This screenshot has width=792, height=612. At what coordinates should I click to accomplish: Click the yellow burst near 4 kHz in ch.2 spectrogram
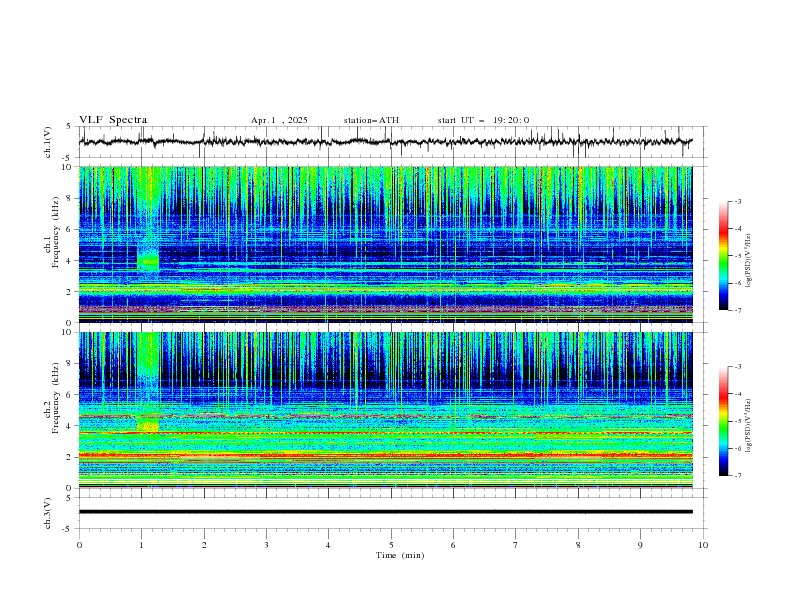(x=148, y=425)
